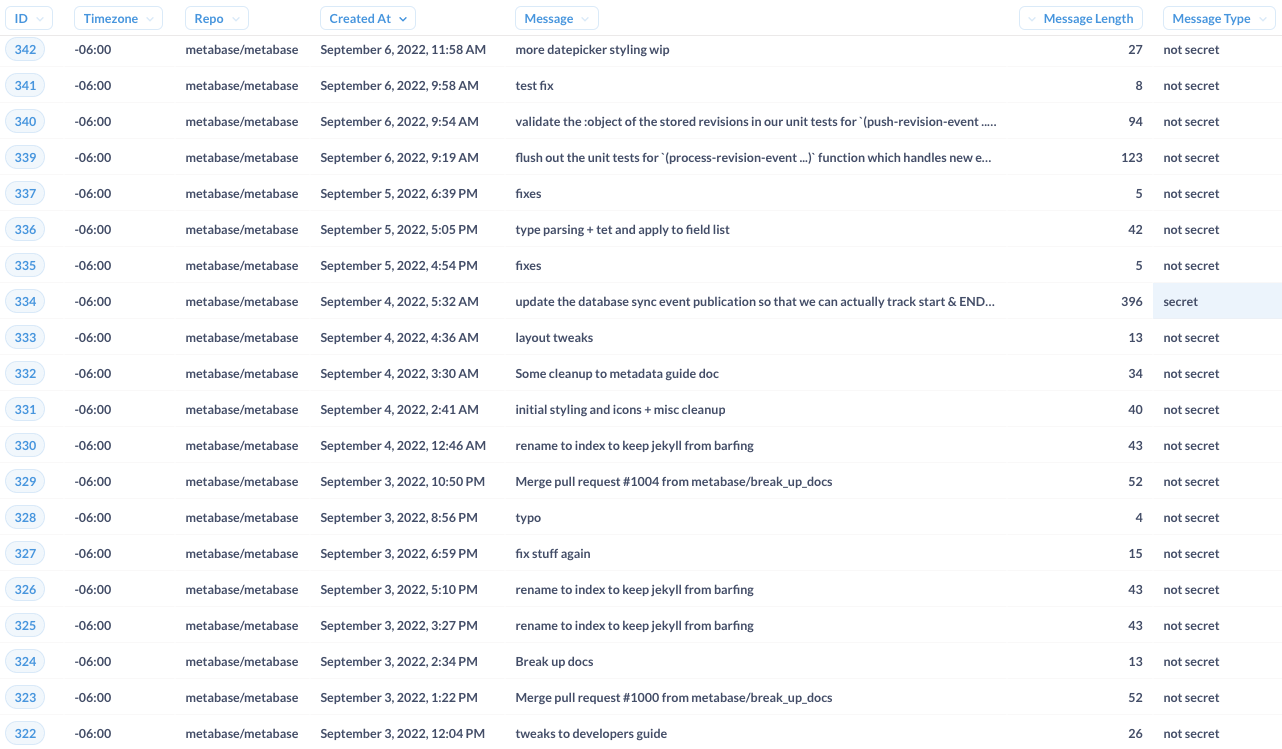Image resolution: width=1282 pixels, height=749 pixels.
Task: Click message 'more datepicker styling wip'
Action: [592, 50]
